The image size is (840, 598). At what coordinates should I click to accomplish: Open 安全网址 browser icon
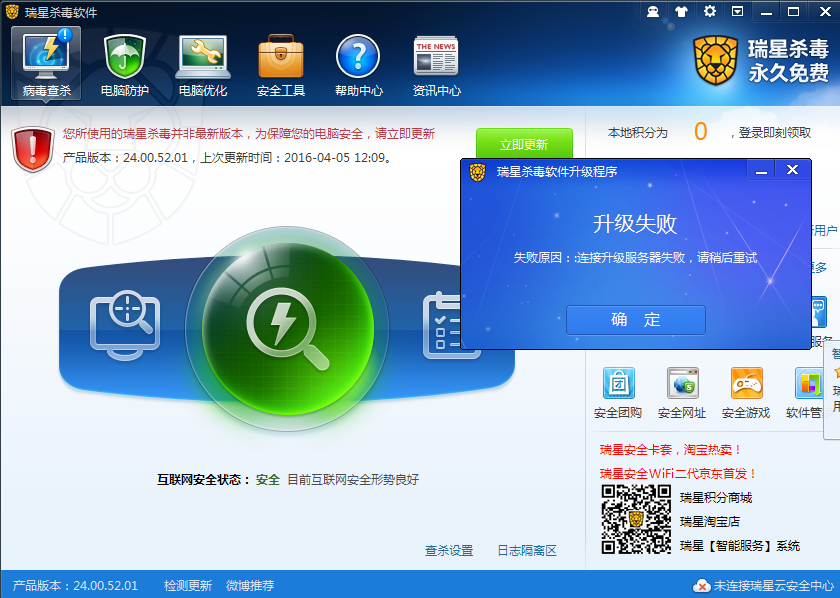click(682, 393)
